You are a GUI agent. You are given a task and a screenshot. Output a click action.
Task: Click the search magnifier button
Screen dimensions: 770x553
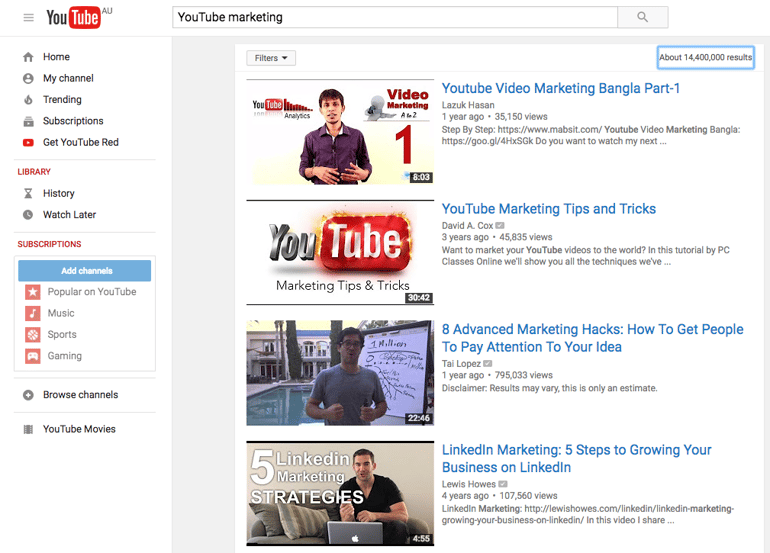click(642, 17)
